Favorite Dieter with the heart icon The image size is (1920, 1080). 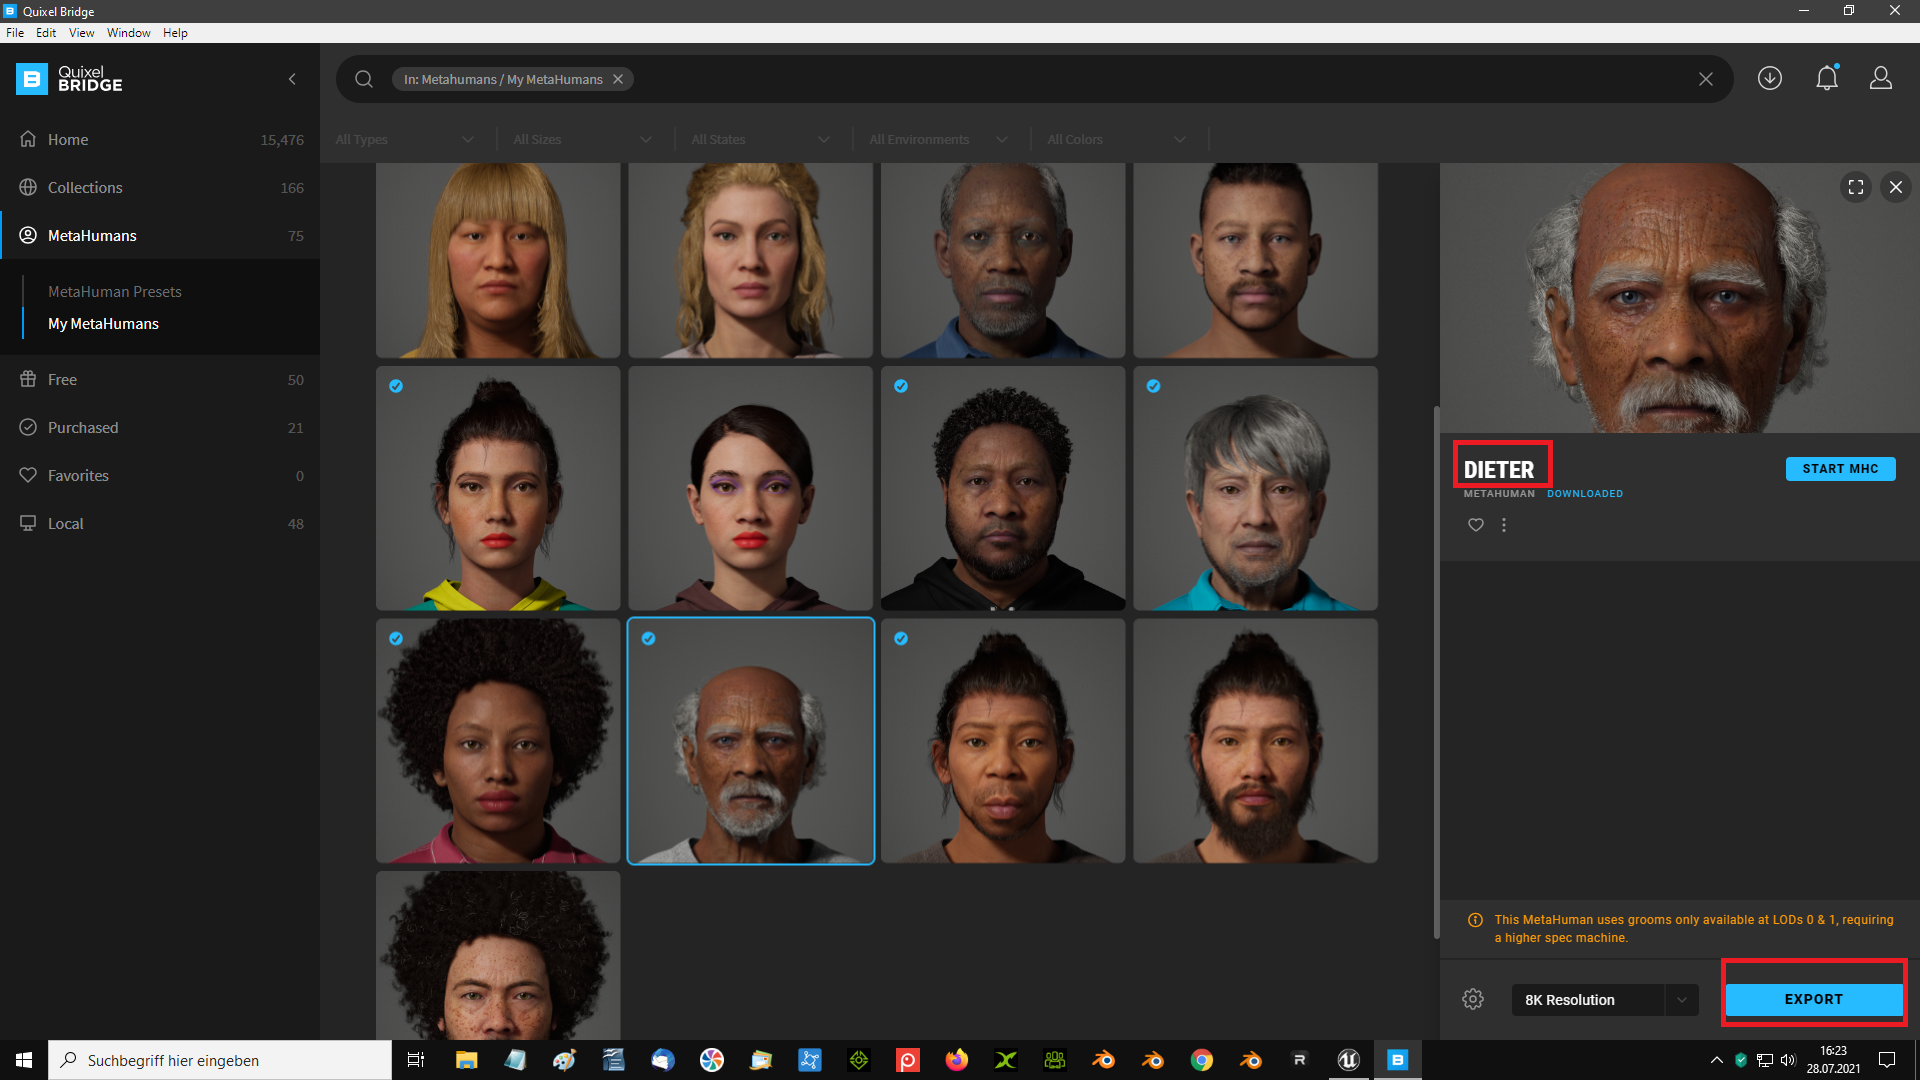pos(1475,525)
